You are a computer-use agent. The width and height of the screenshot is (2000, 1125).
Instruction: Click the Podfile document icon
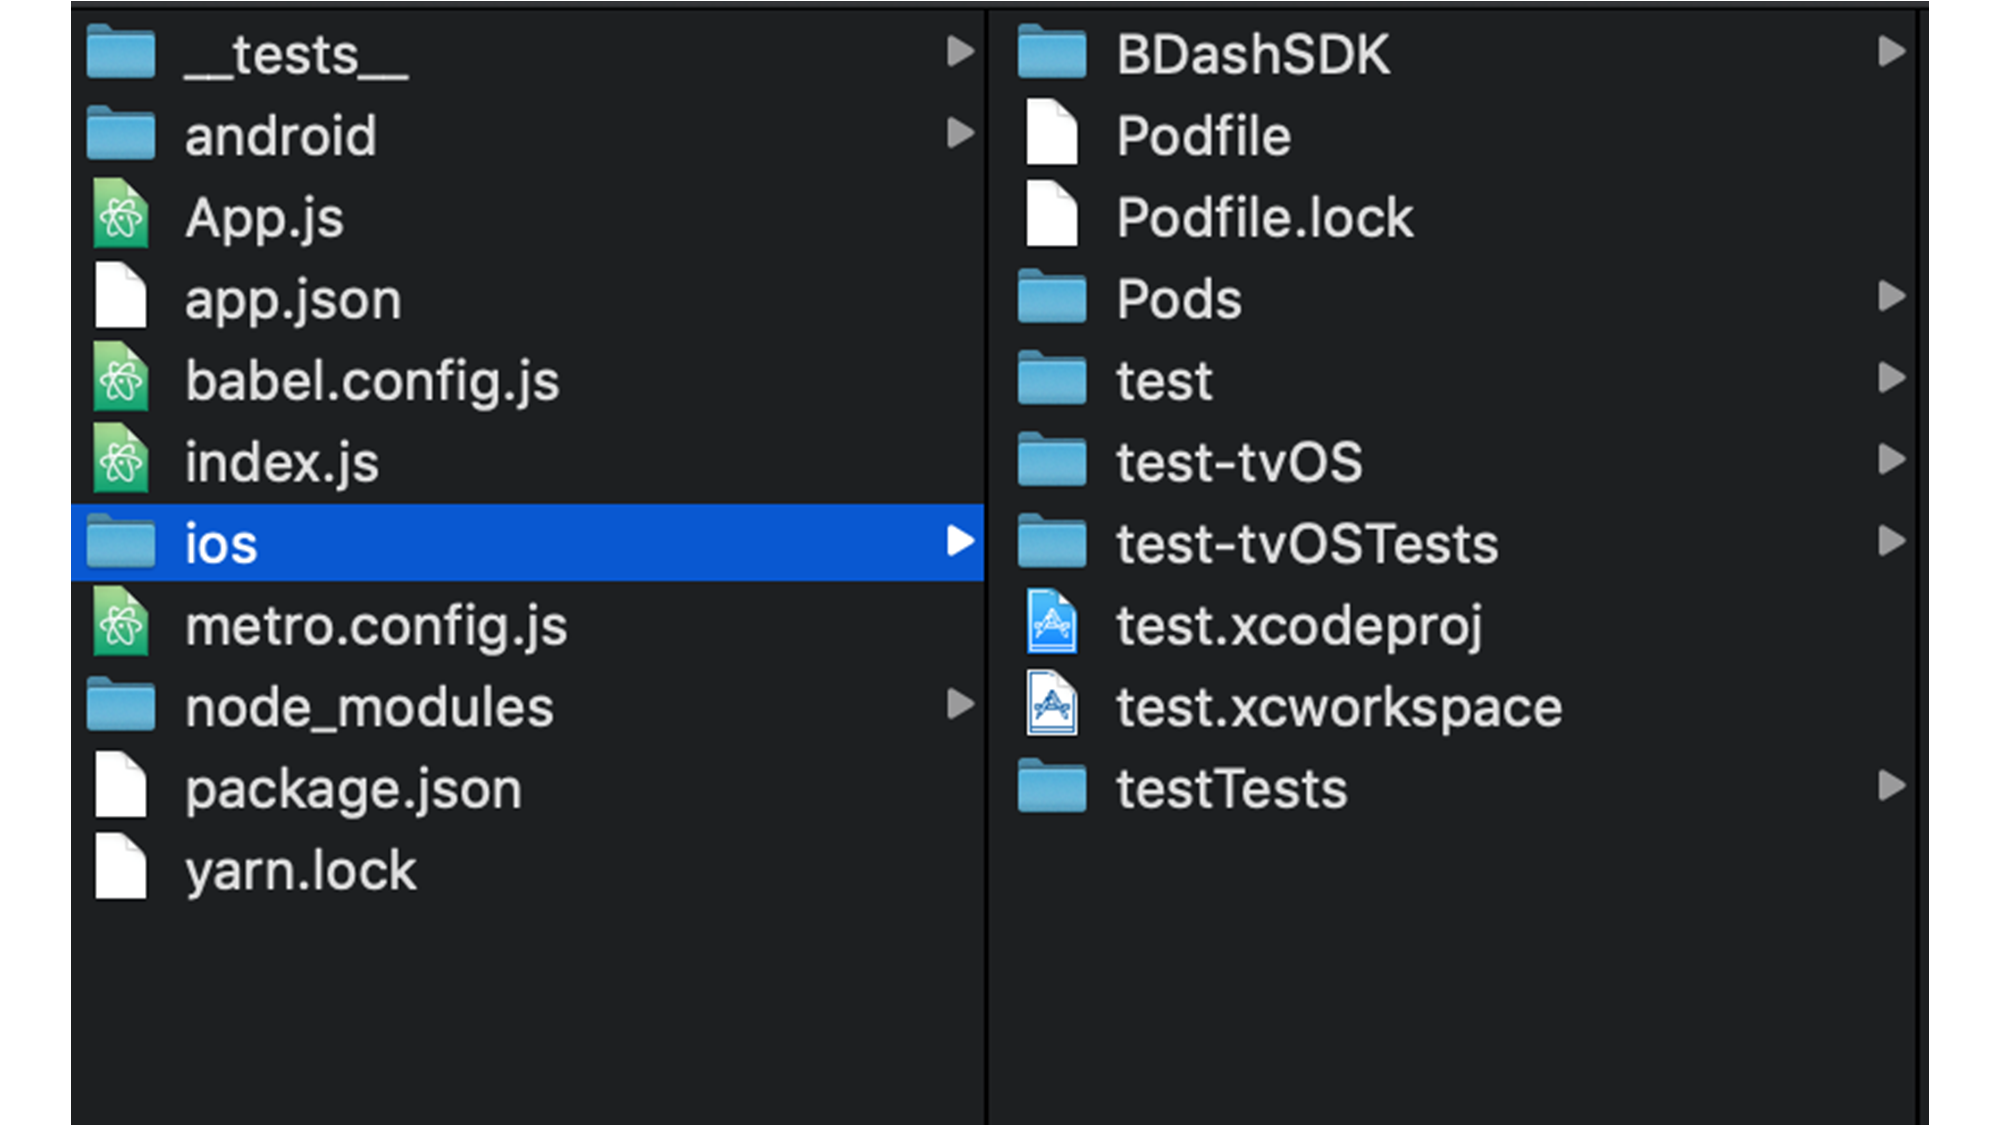(1052, 133)
